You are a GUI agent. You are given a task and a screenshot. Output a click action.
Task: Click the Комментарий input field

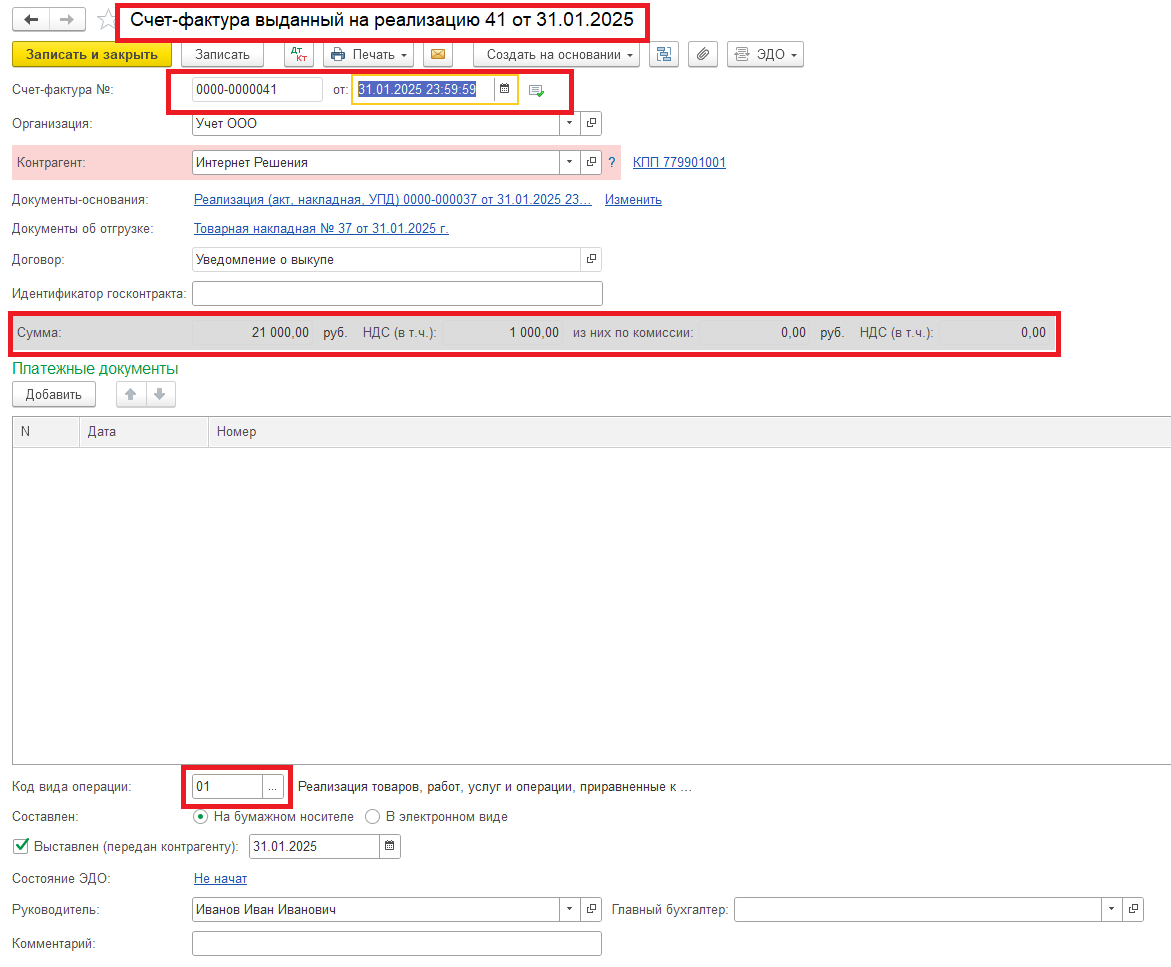point(396,944)
